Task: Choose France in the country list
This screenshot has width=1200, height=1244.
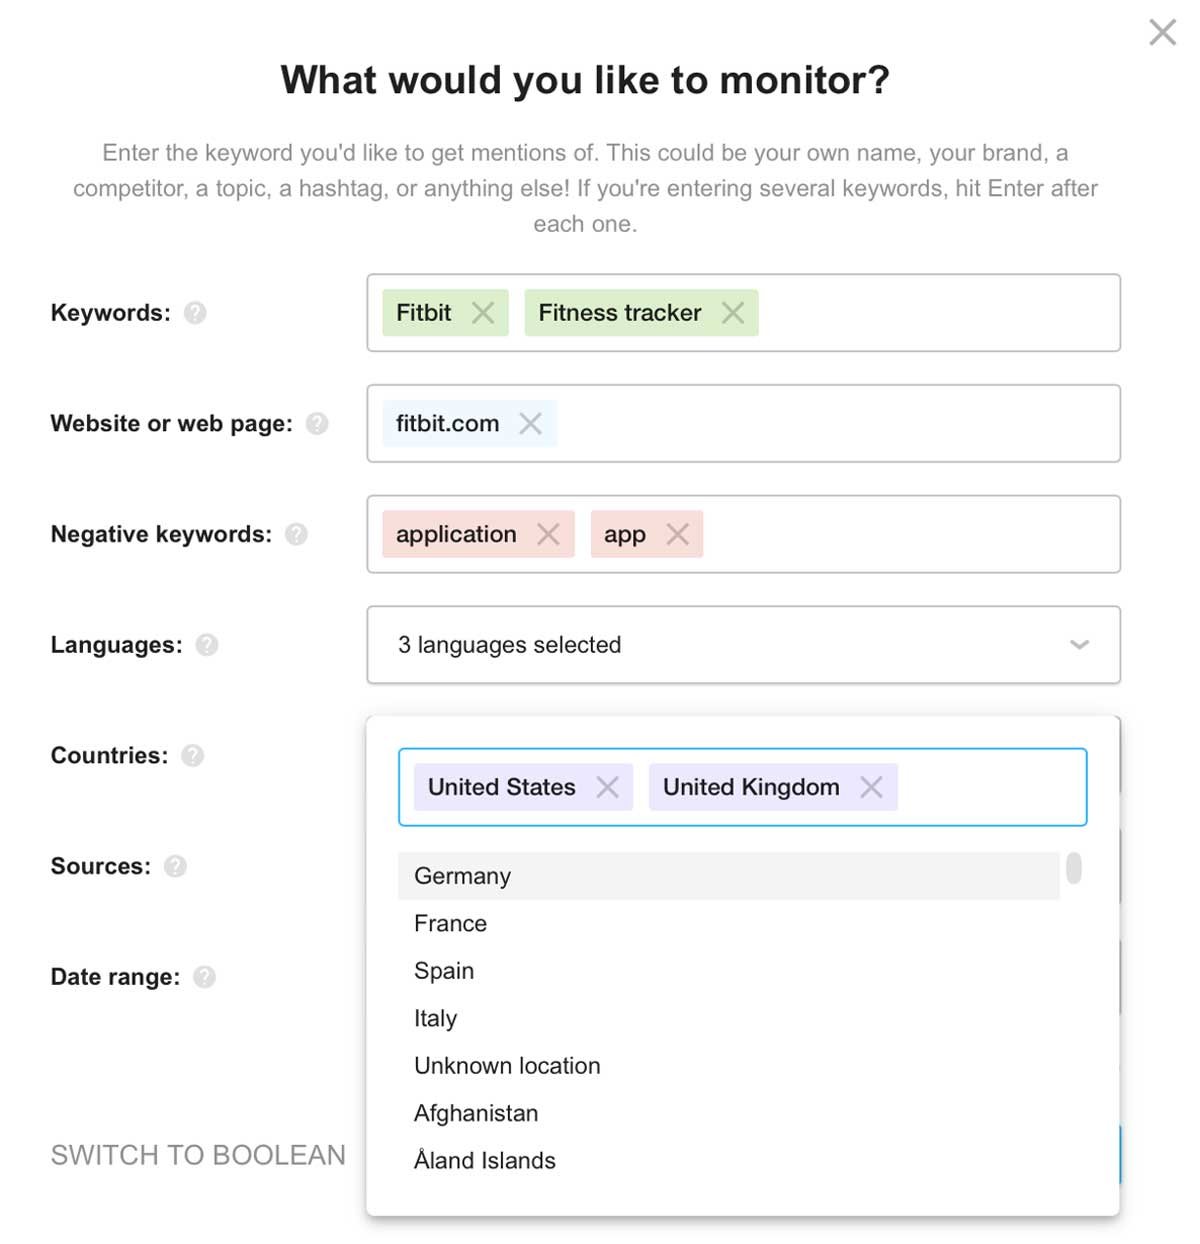Action: pos(728,923)
